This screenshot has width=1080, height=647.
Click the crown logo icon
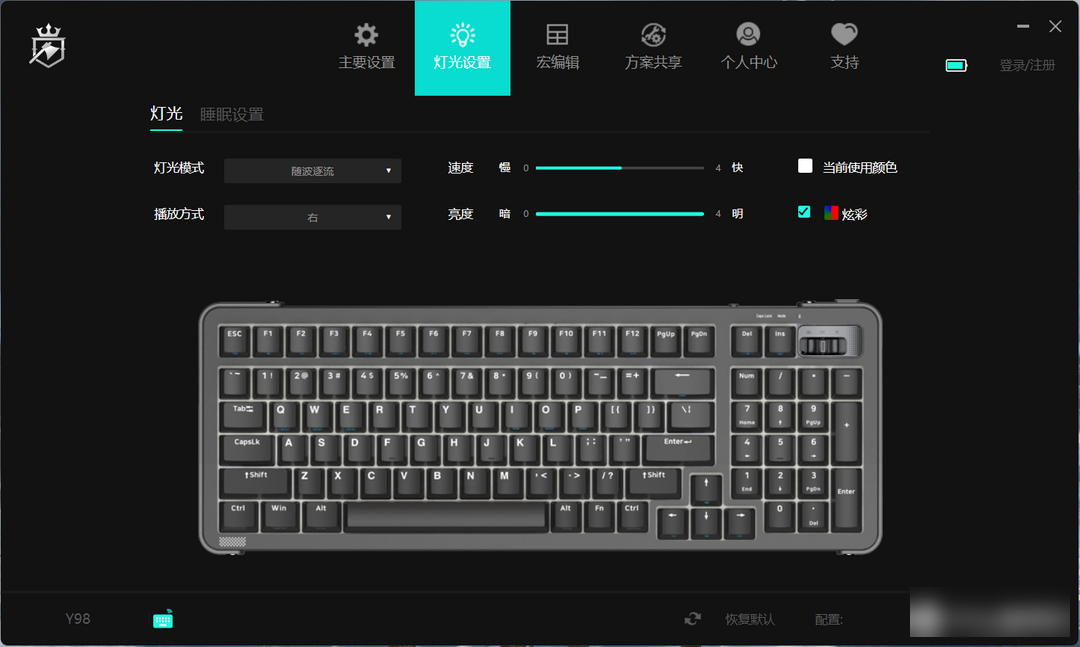48,46
